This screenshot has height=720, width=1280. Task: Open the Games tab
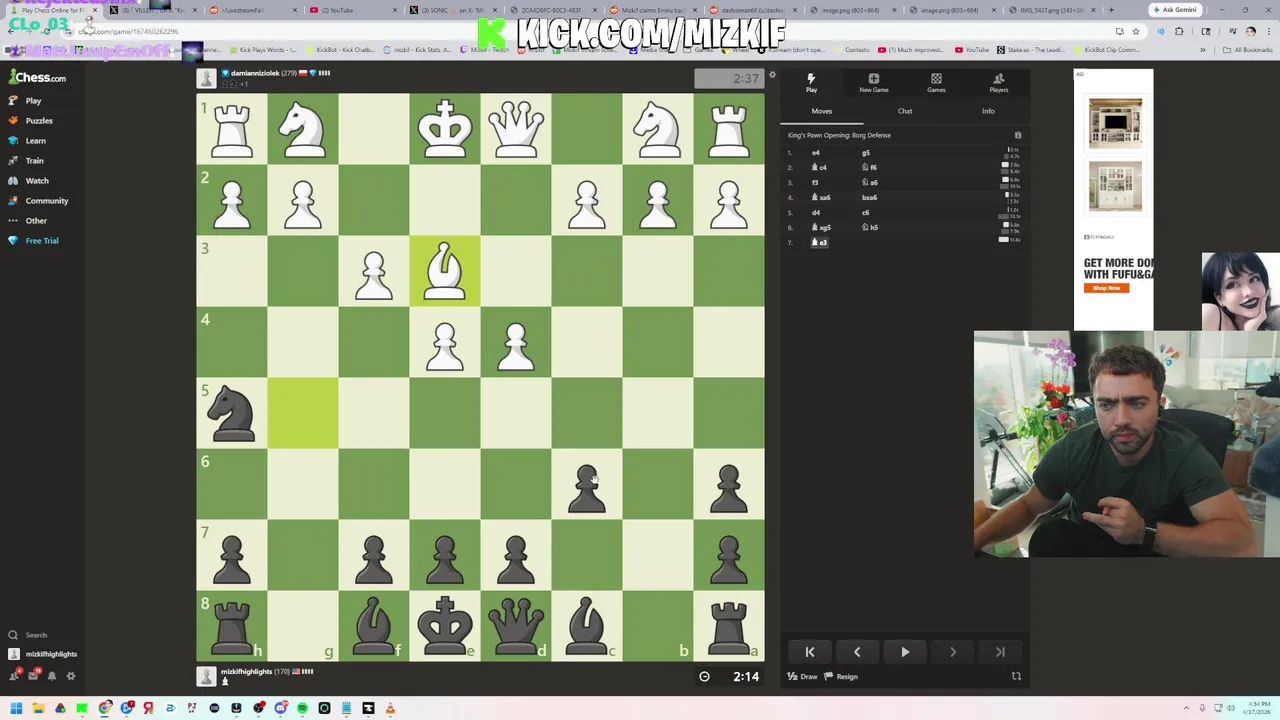click(936, 83)
